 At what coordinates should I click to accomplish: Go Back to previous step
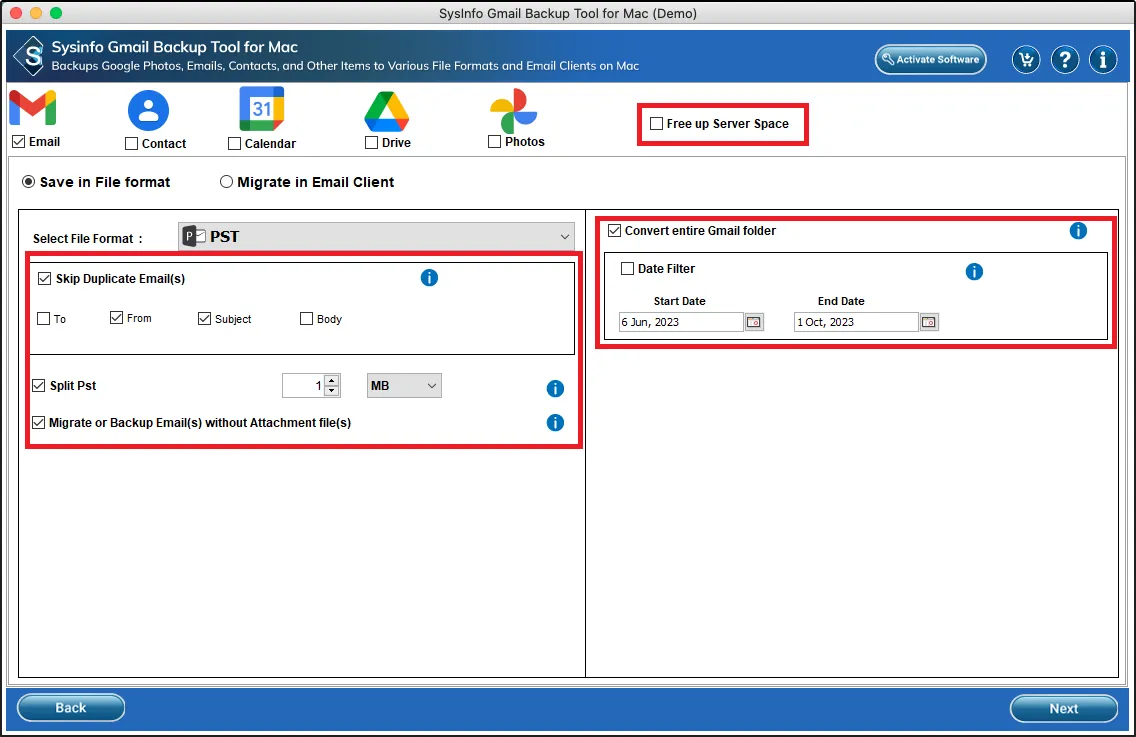71,708
